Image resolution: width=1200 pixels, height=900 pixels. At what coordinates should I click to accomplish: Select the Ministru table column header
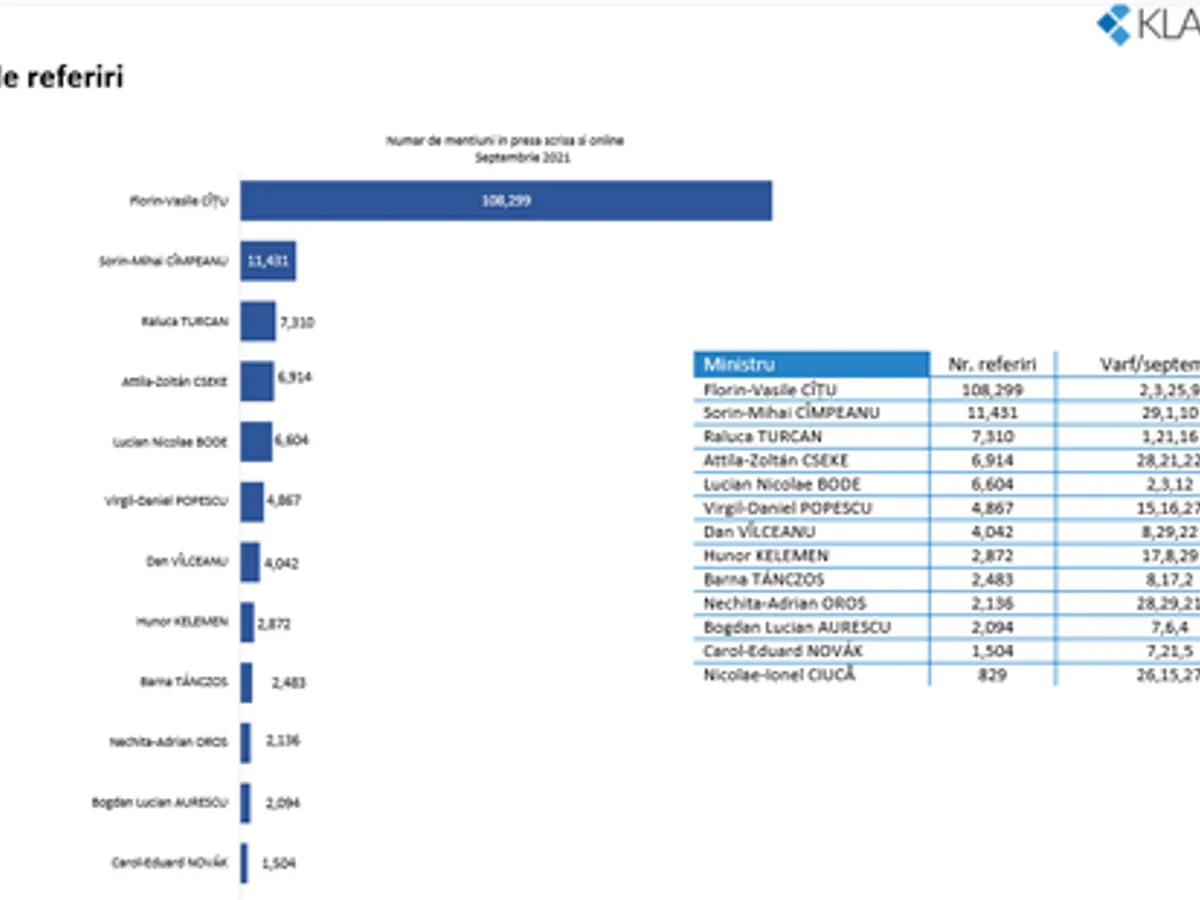(x=811, y=364)
